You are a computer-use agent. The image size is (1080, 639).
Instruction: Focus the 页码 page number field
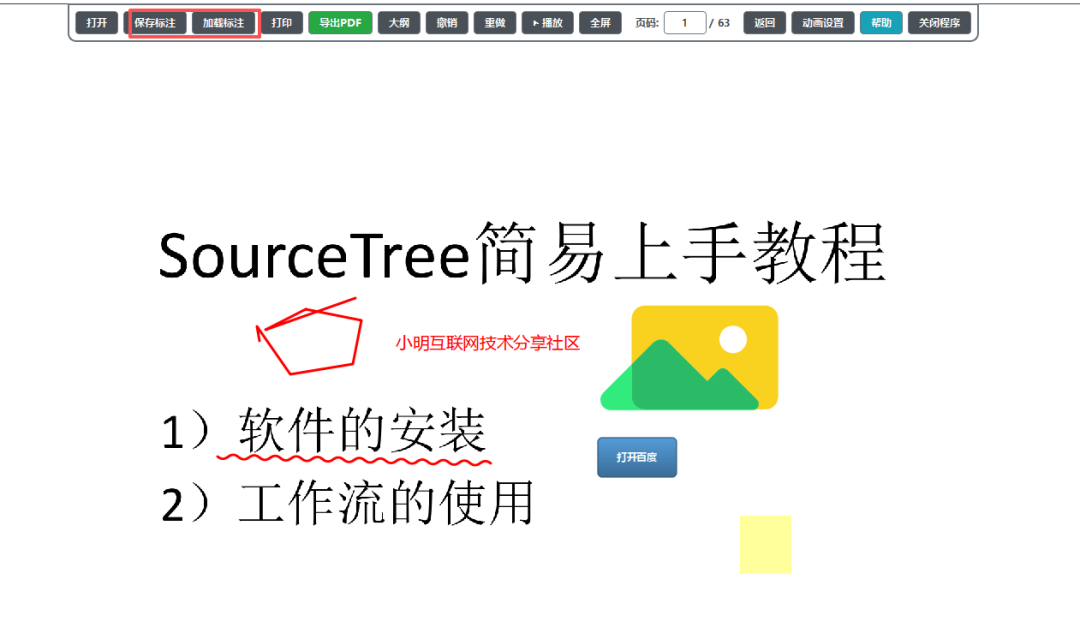685,23
